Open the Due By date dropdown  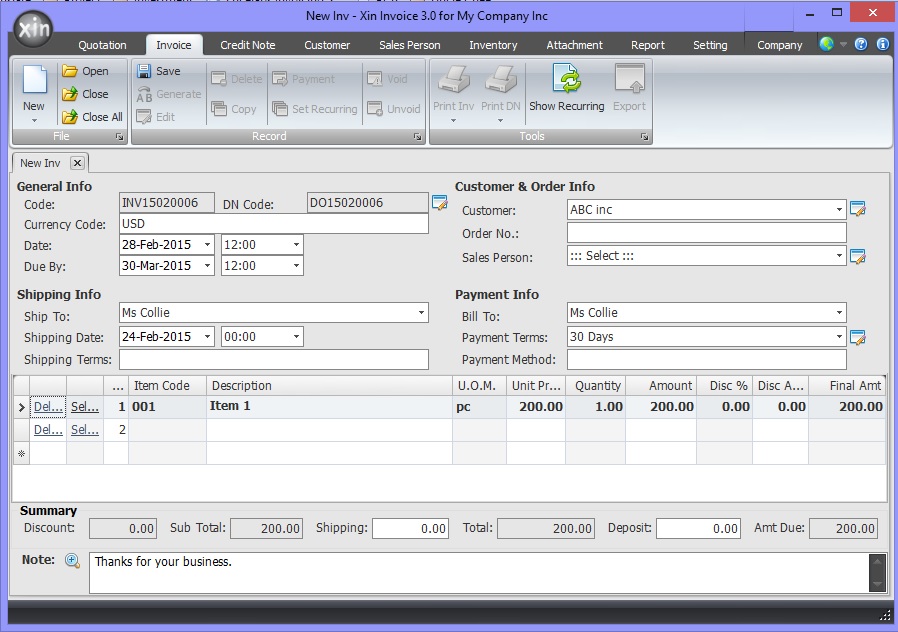207,266
